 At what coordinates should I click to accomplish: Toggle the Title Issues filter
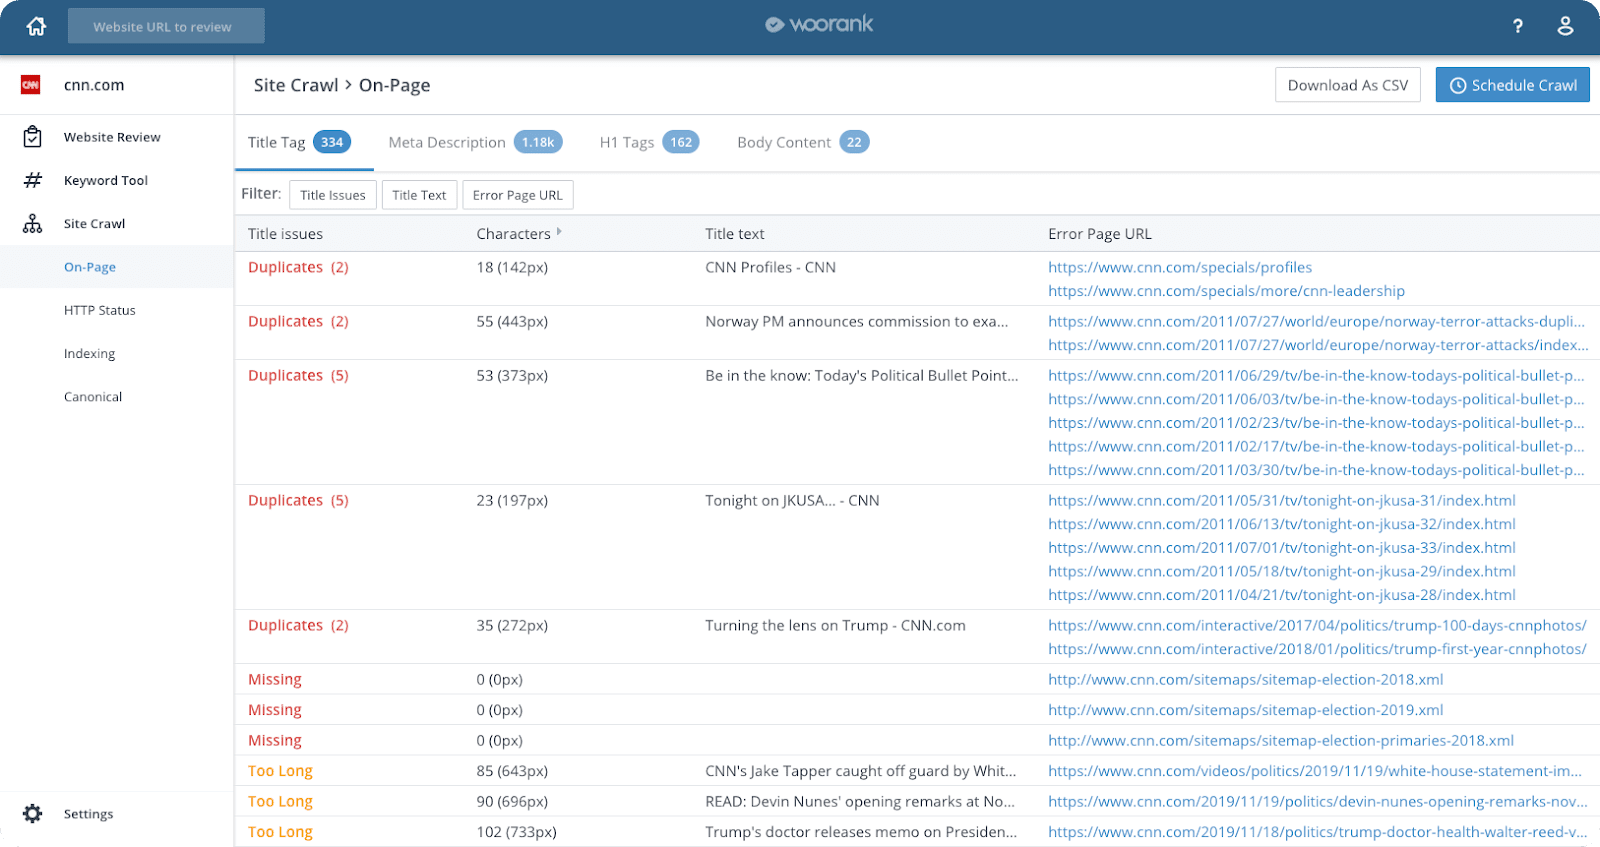[x=333, y=195]
